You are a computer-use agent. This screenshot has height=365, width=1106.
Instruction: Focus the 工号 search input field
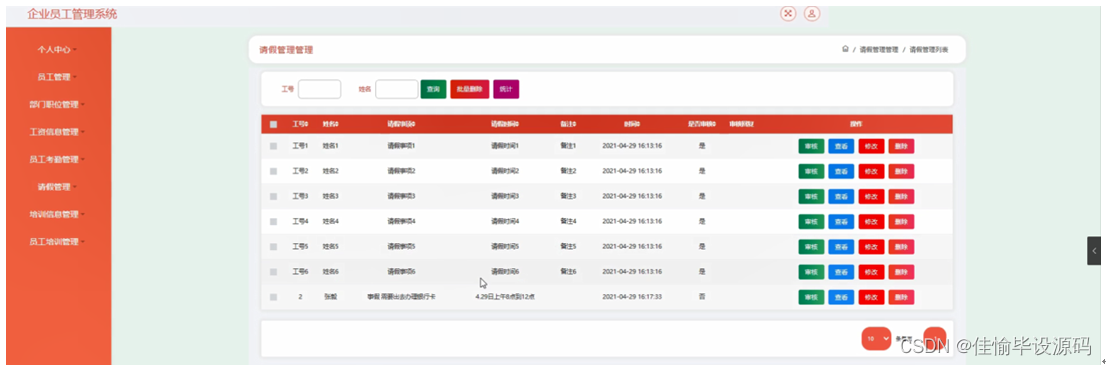pyautogui.click(x=320, y=89)
